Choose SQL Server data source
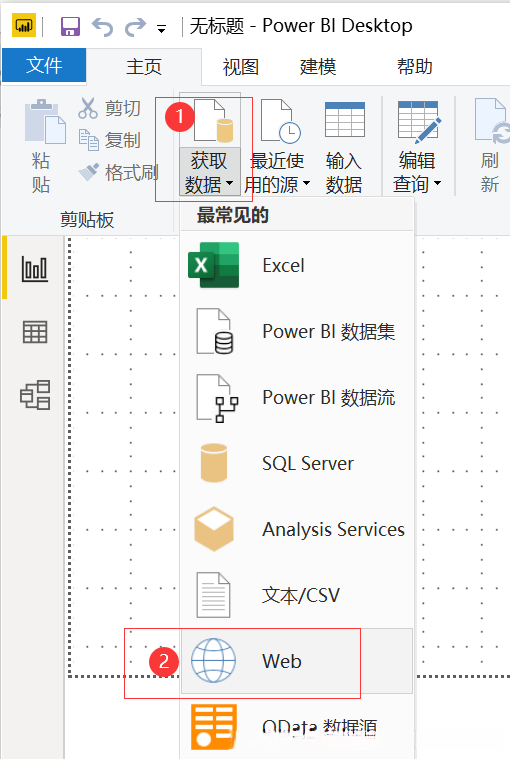Image resolution: width=510 pixels, height=759 pixels. tap(297, 463)
